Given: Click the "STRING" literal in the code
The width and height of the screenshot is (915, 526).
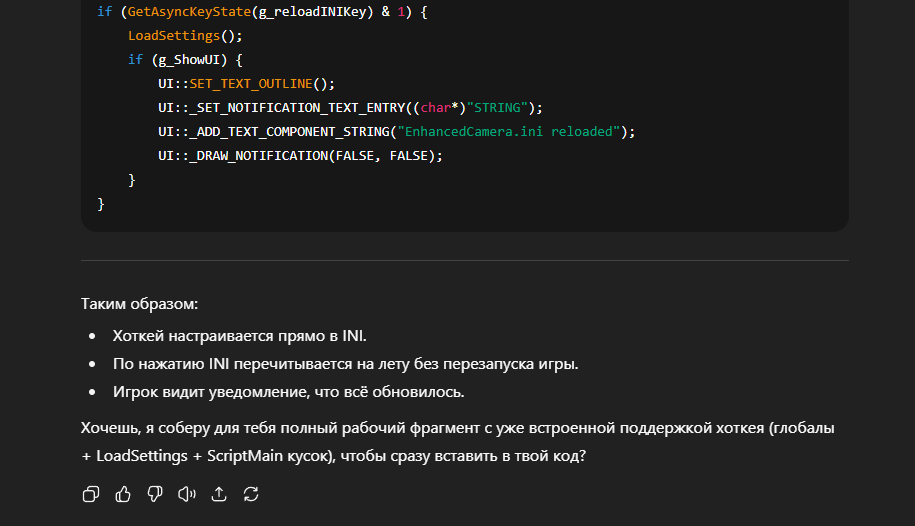Looking at the screenshot, I should pos(499,107).
